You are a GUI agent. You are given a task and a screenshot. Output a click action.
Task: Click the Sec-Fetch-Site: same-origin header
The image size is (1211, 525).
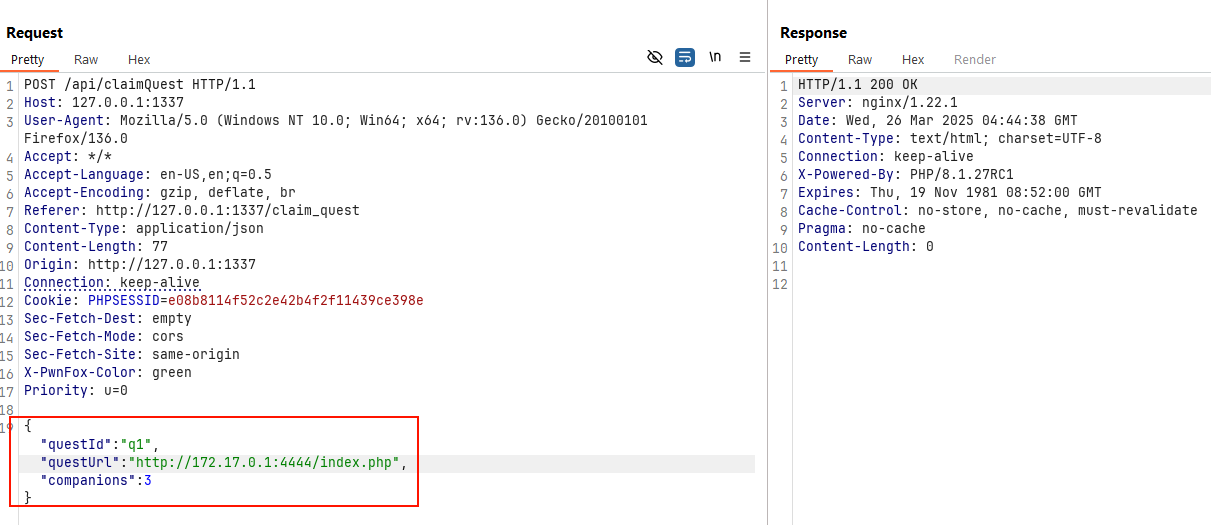132,355
